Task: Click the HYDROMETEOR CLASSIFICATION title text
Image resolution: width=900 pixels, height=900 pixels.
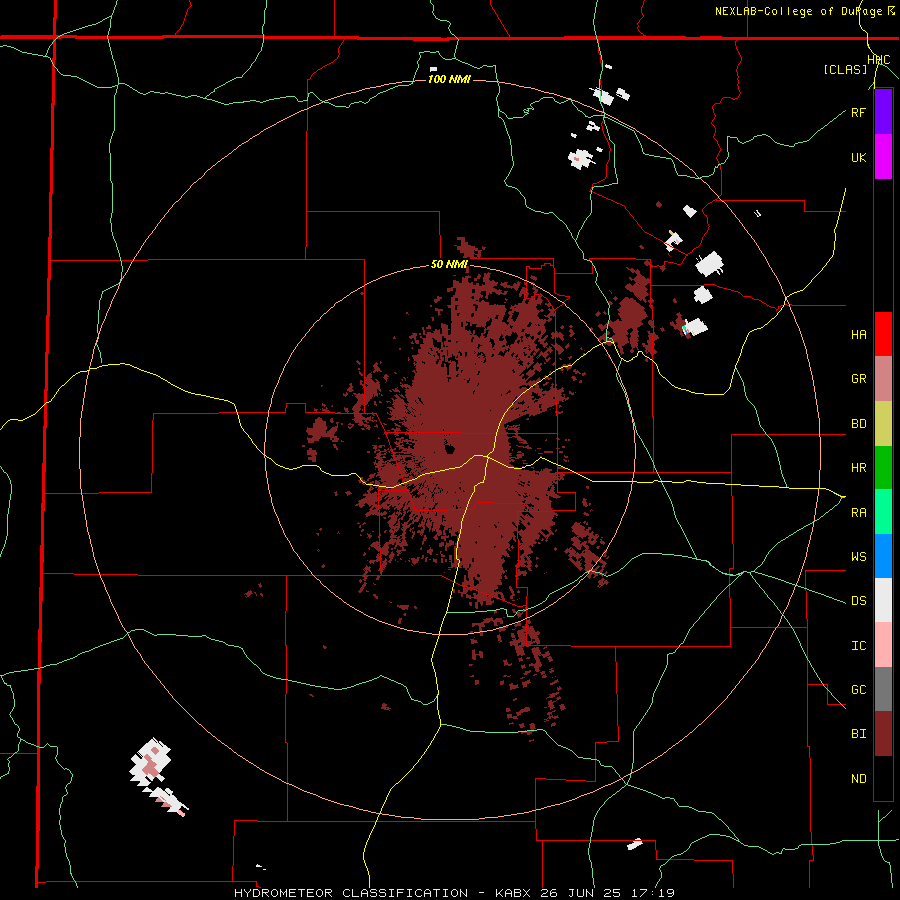Action: pyautogui.click(x=351, y=893)
